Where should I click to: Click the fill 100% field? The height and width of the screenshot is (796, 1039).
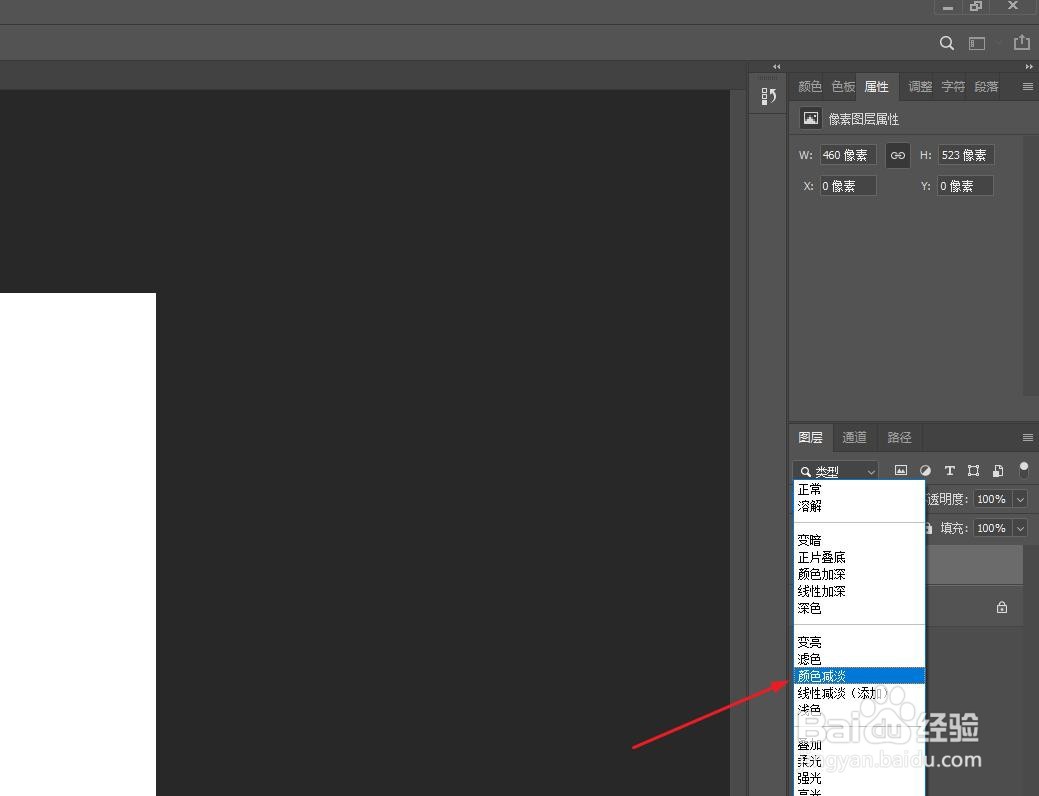tap(992, 528)
